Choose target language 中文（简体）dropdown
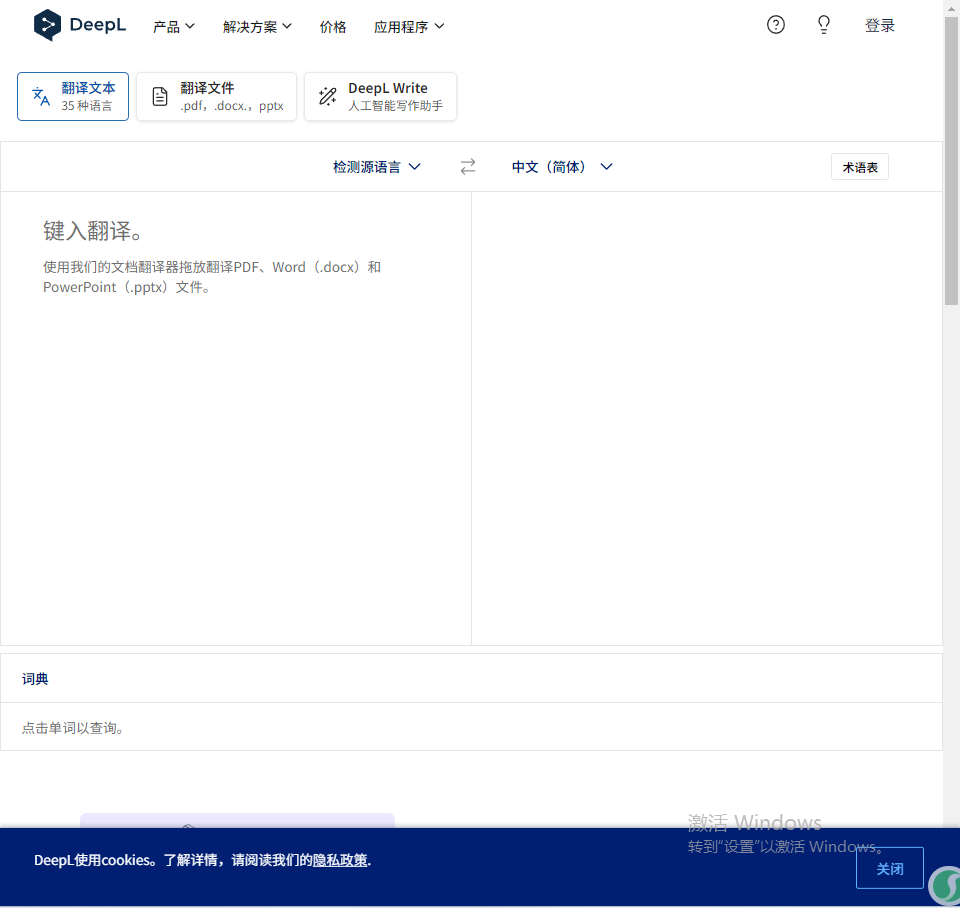The width and height of the screenshot is (960, 908). point(562,167)
